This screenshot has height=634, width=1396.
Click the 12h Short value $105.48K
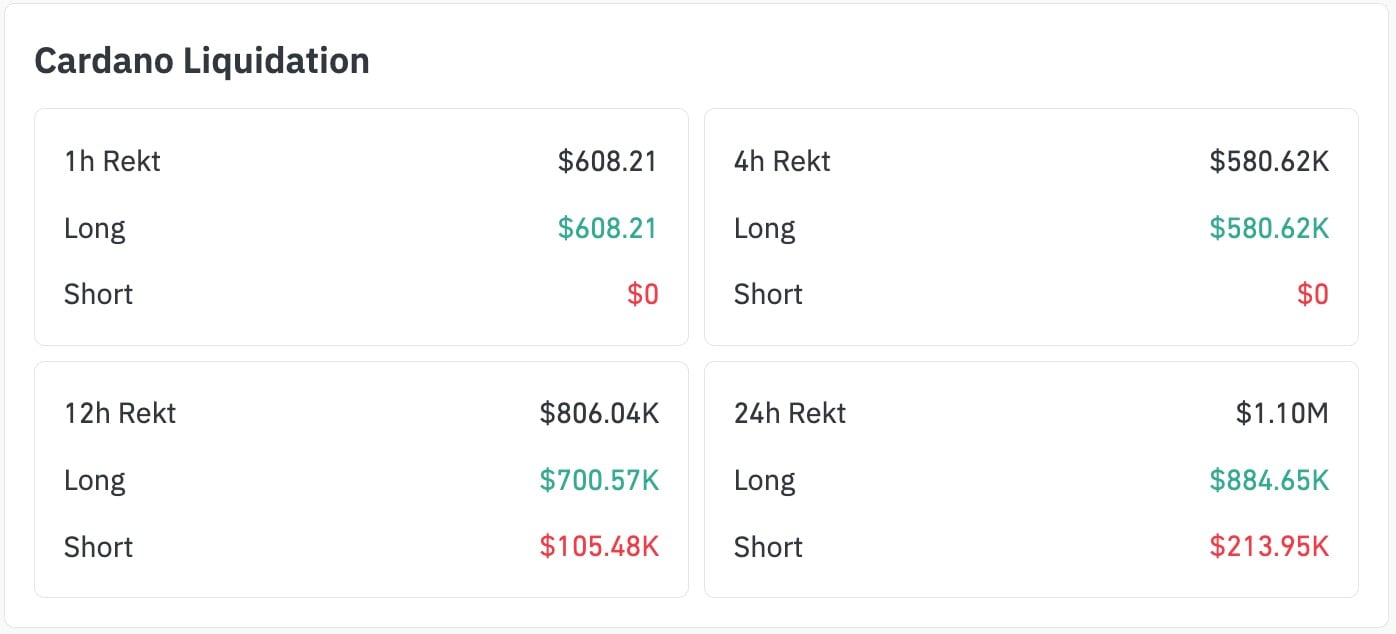point(599,547)
